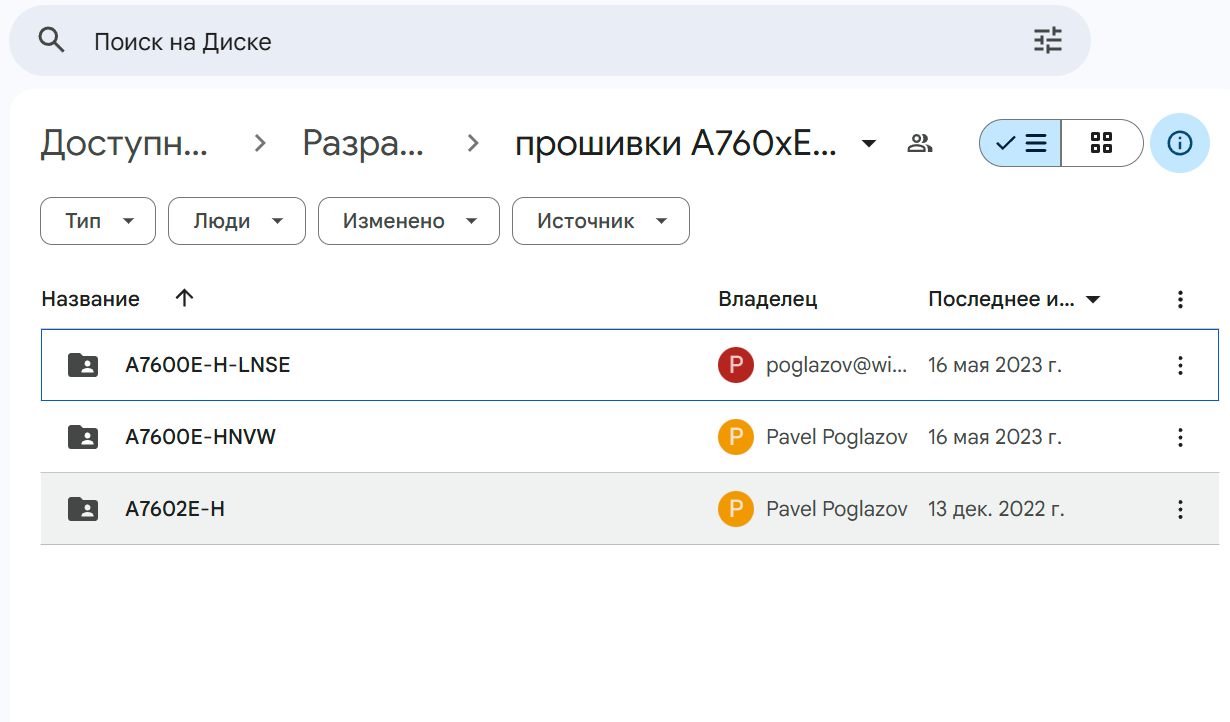Screen dimensions: 1230x722
Task: Expand the Тип filter dropdown
Action: click(98, 221)
